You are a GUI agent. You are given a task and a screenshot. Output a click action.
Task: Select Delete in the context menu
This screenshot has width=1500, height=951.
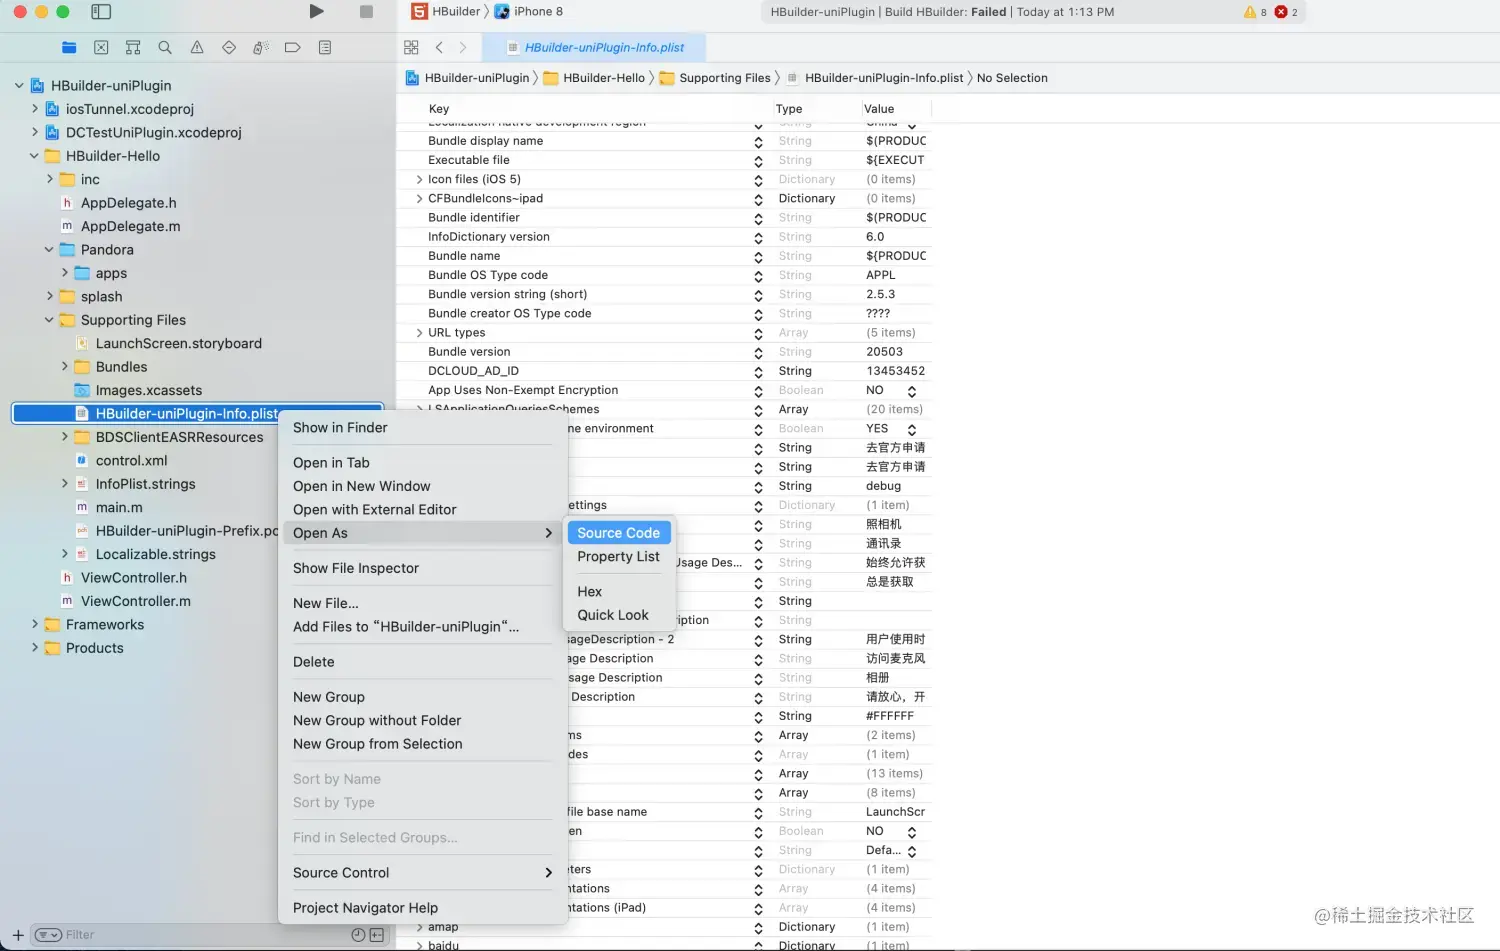[x=422, y=662]
